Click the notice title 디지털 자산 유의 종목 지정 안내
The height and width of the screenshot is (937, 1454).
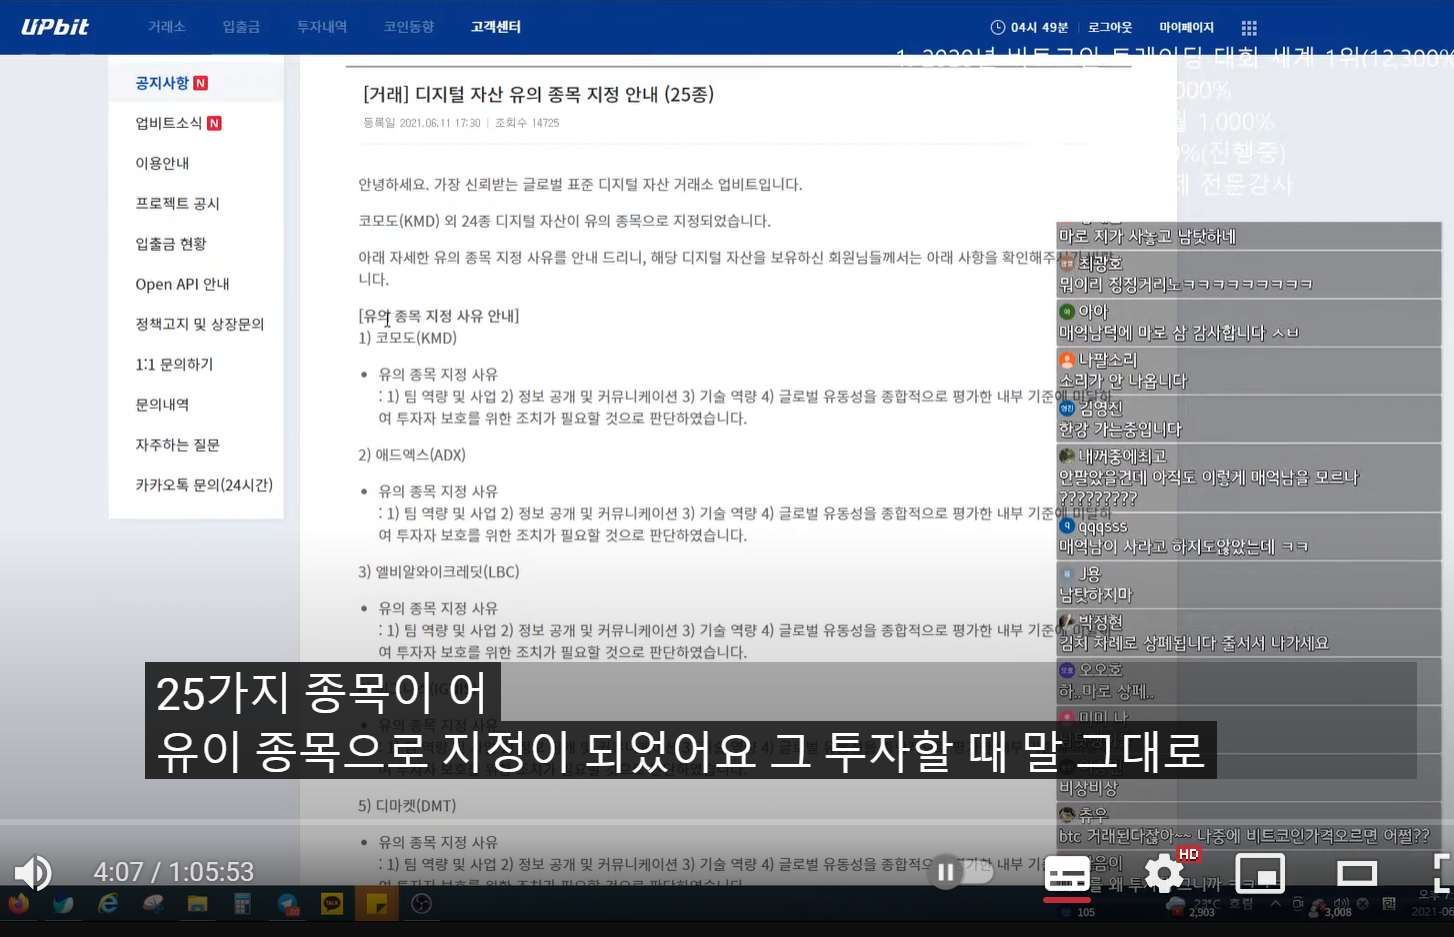click(538, 94)
